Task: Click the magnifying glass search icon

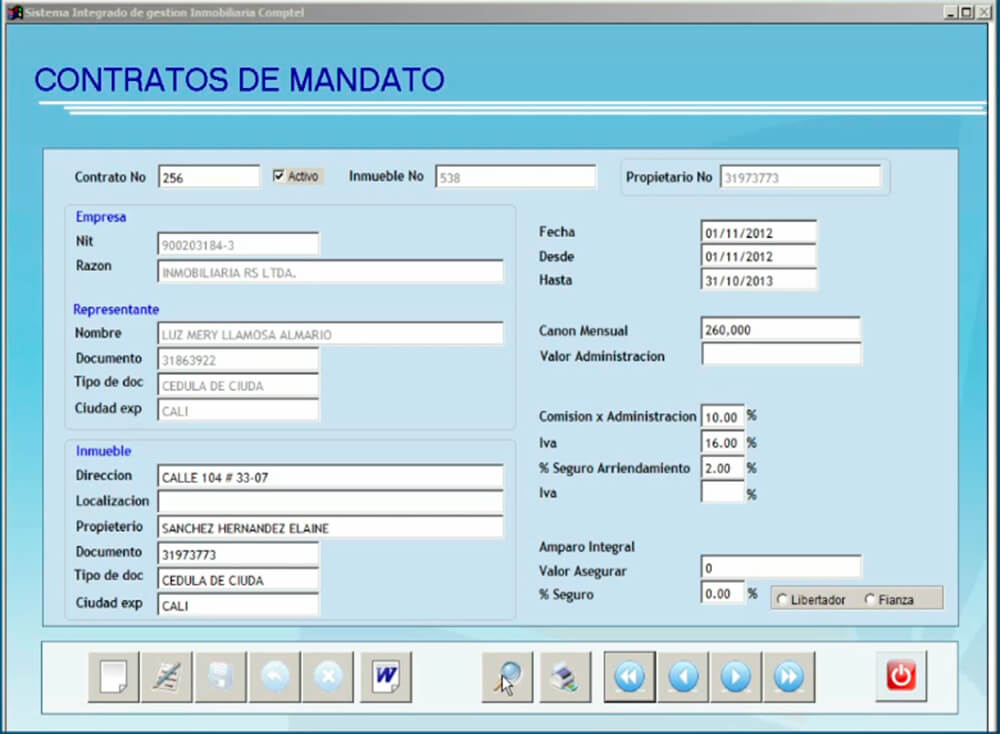Action: (507, 677)
